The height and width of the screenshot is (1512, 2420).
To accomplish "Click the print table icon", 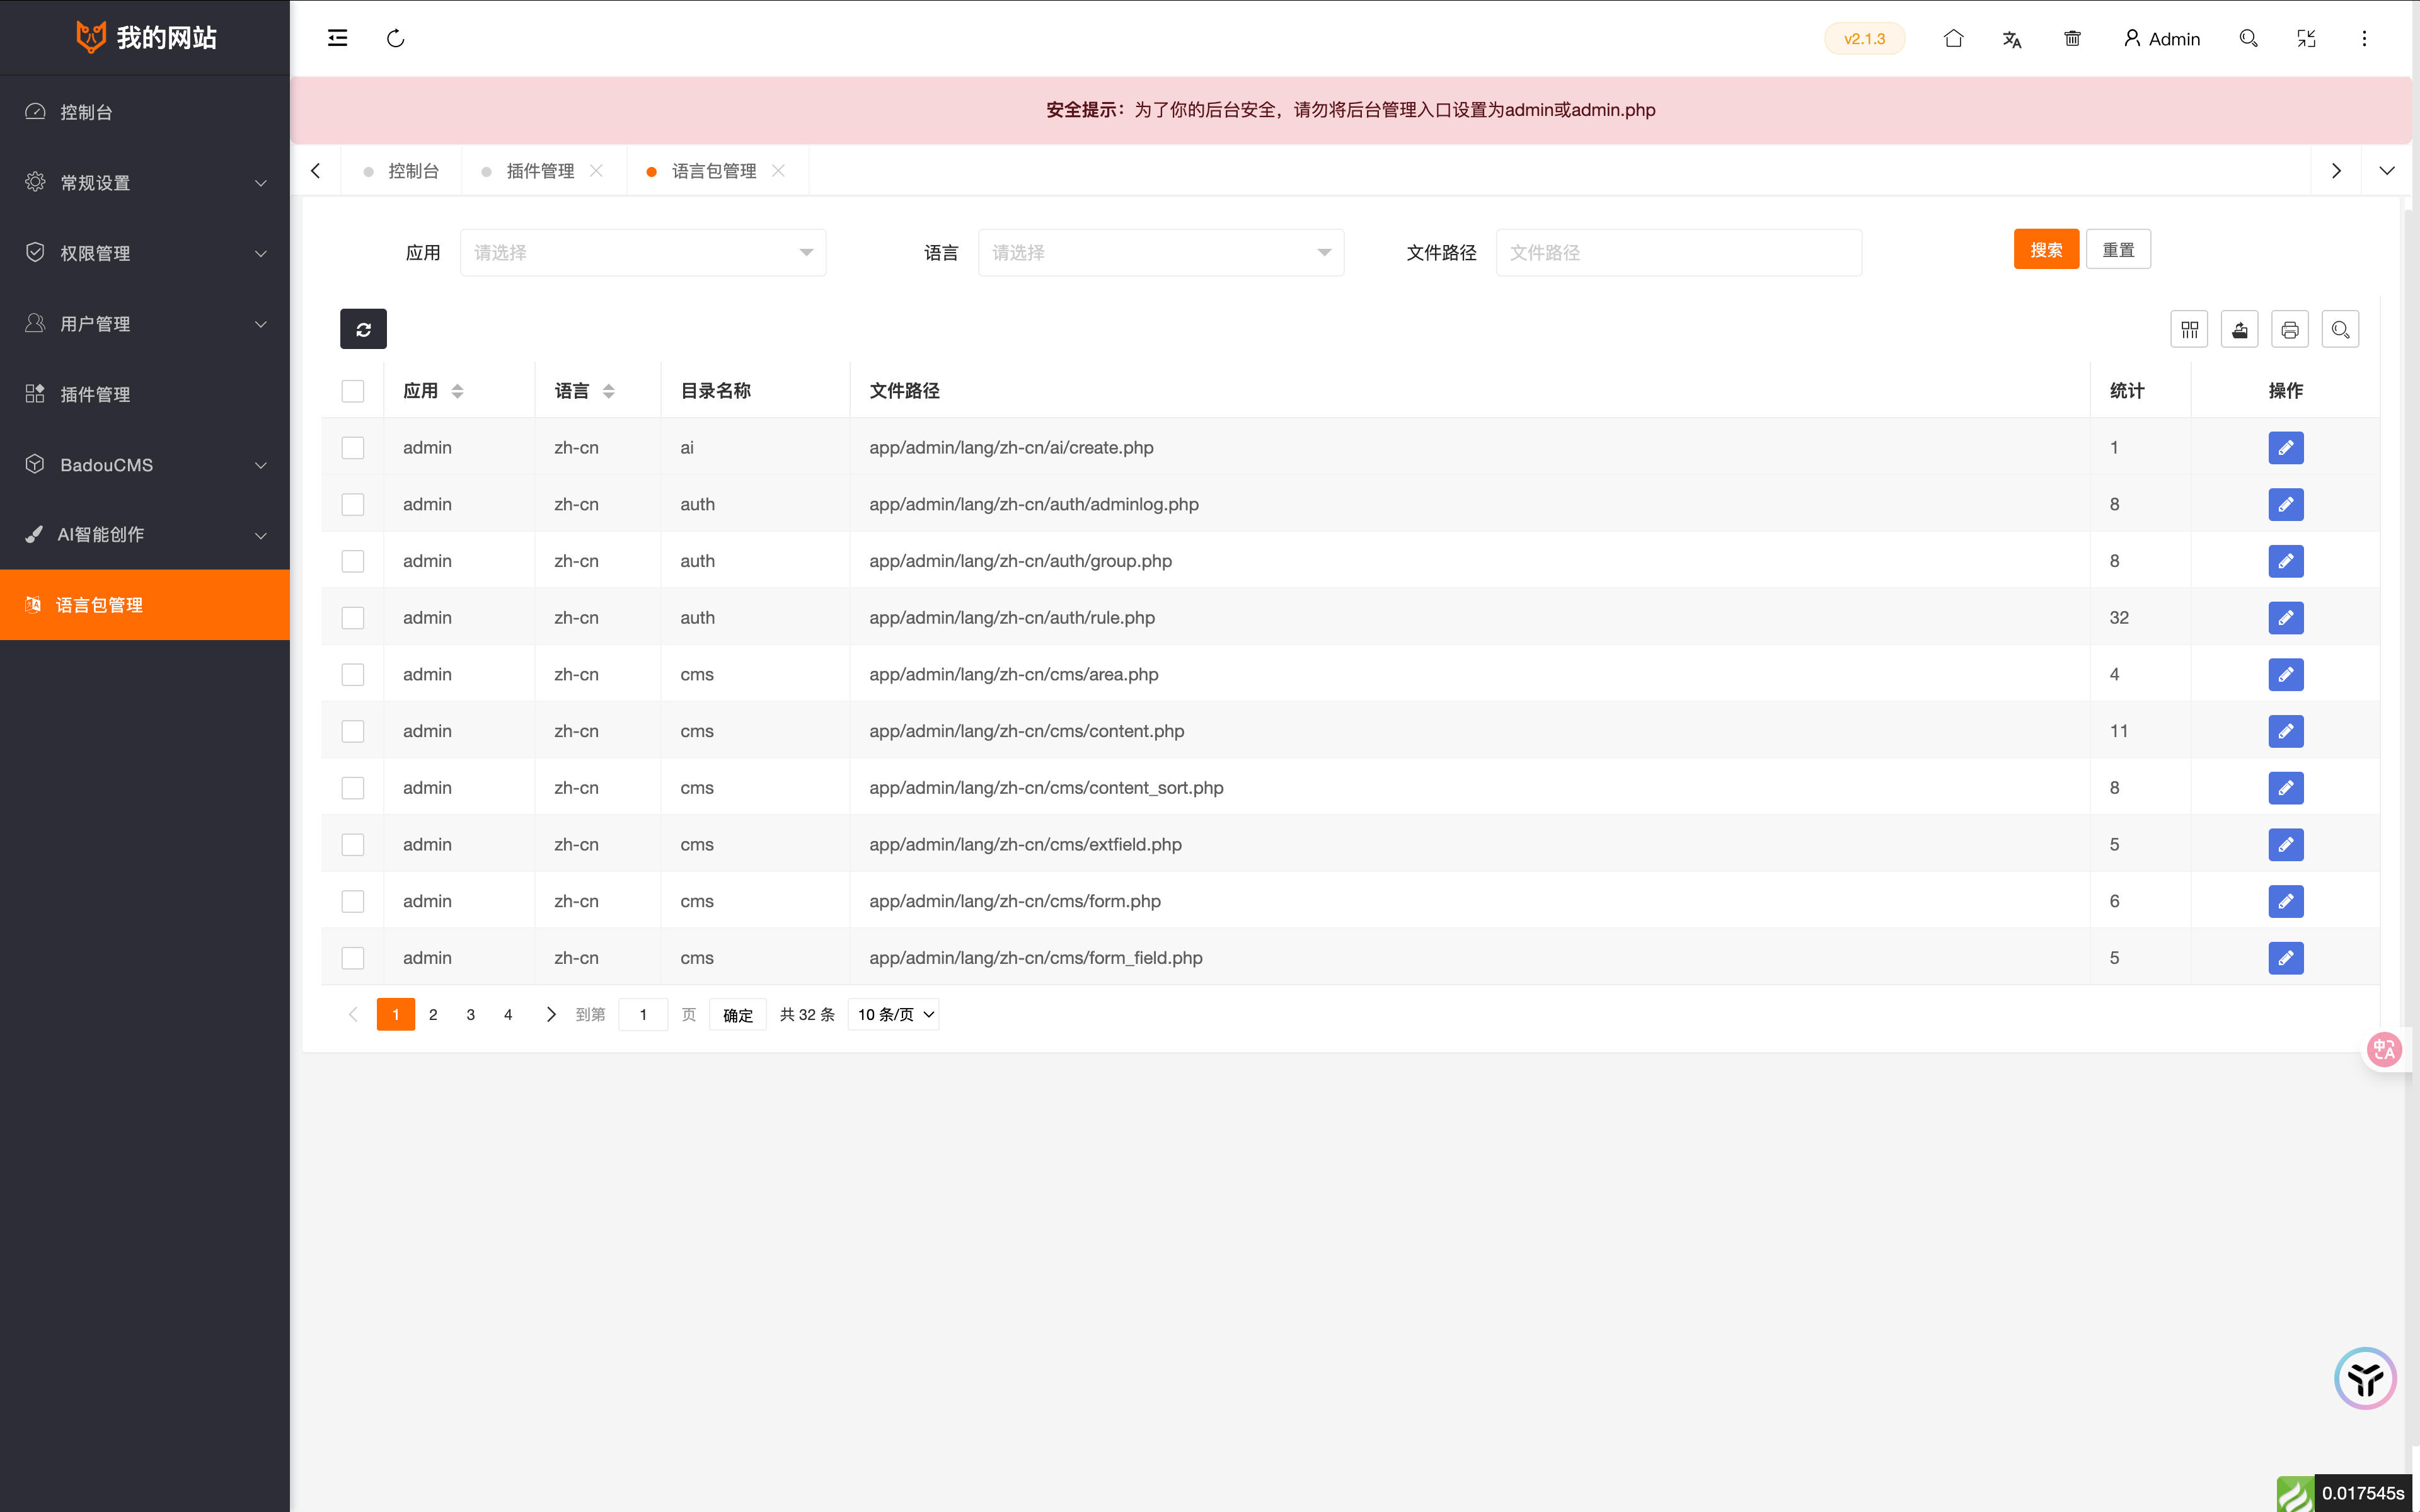I will coord(2289,329).
